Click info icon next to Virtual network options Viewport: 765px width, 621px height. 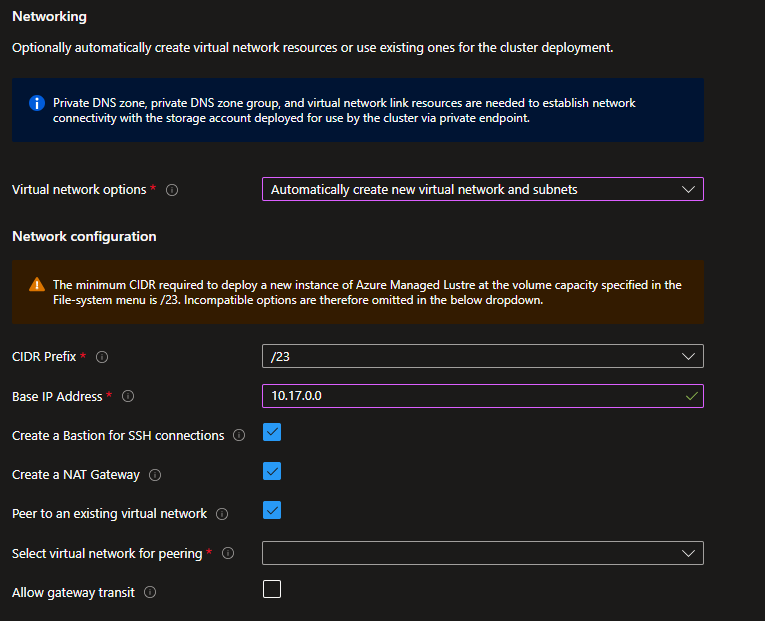(x=172, y=190)
